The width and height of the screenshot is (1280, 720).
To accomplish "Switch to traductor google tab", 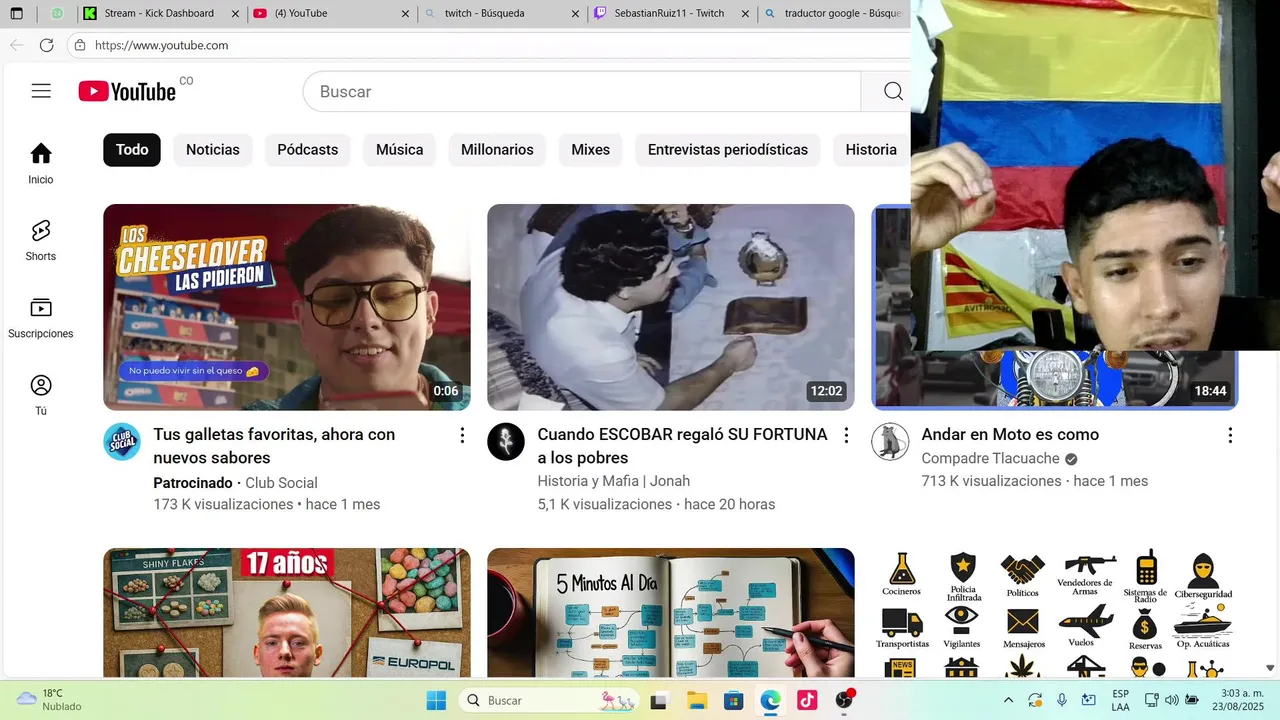I will pyautogui.click(x=835, y=13).
